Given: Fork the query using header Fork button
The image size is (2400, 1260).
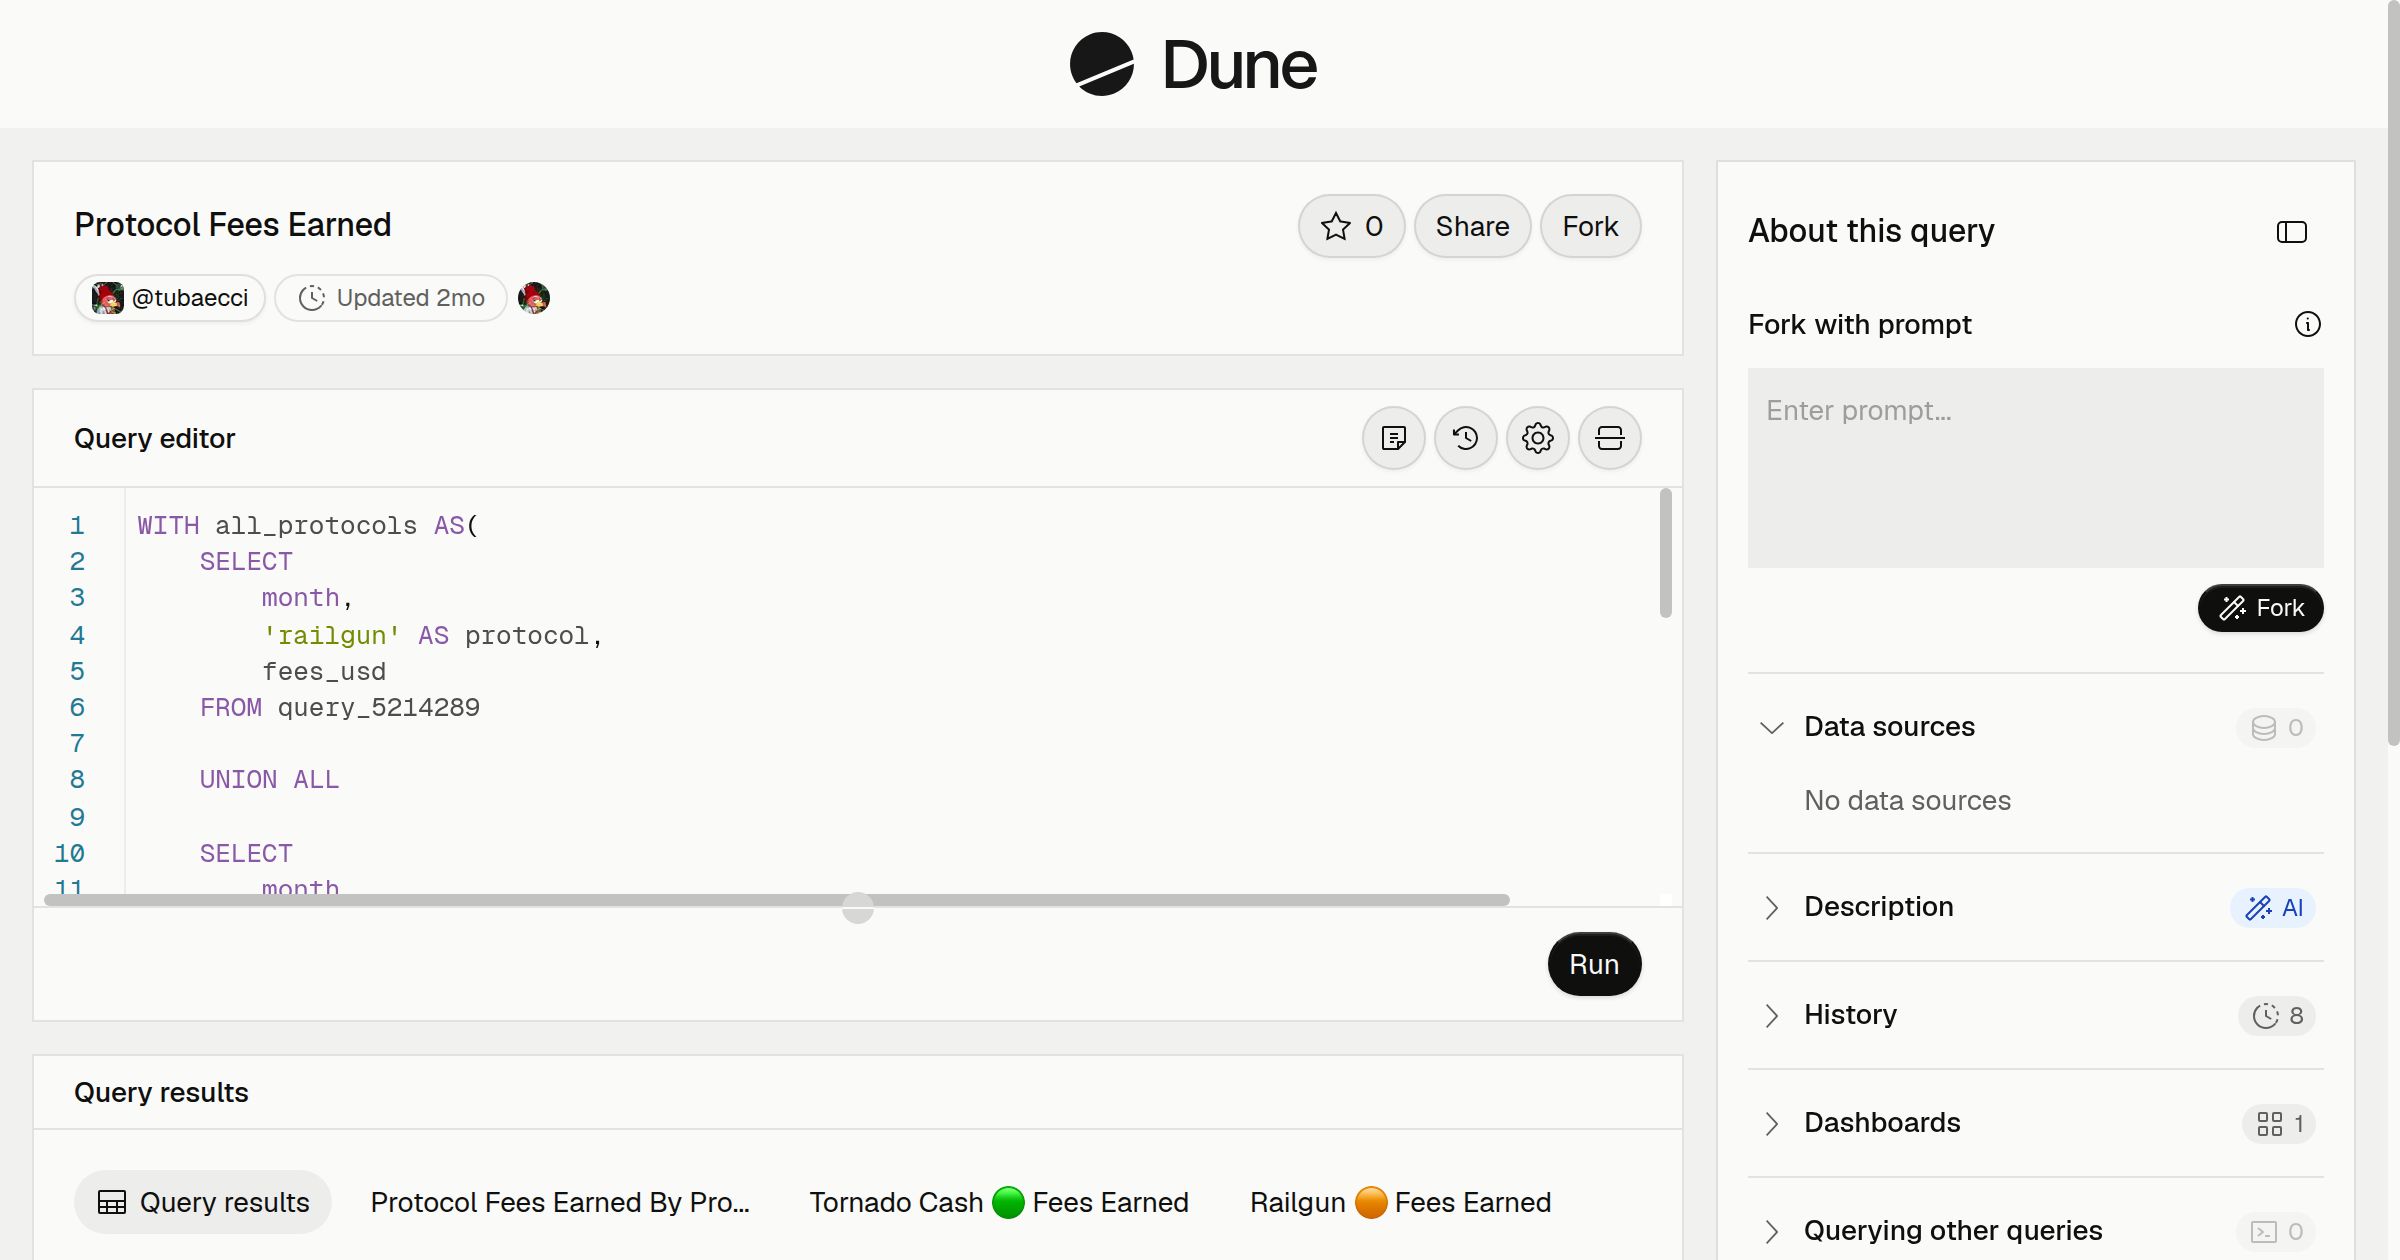Looking at the screenshot, I should tap(1590, 226).
